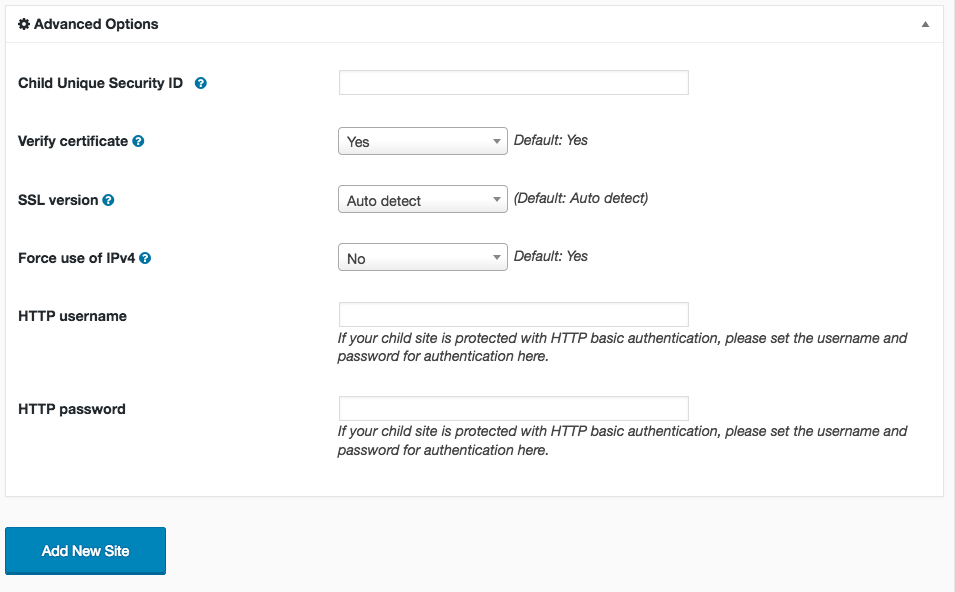This screenshot has width=955, height=592.
Task: Click the Add New Site button
Action: click(85, 551)
